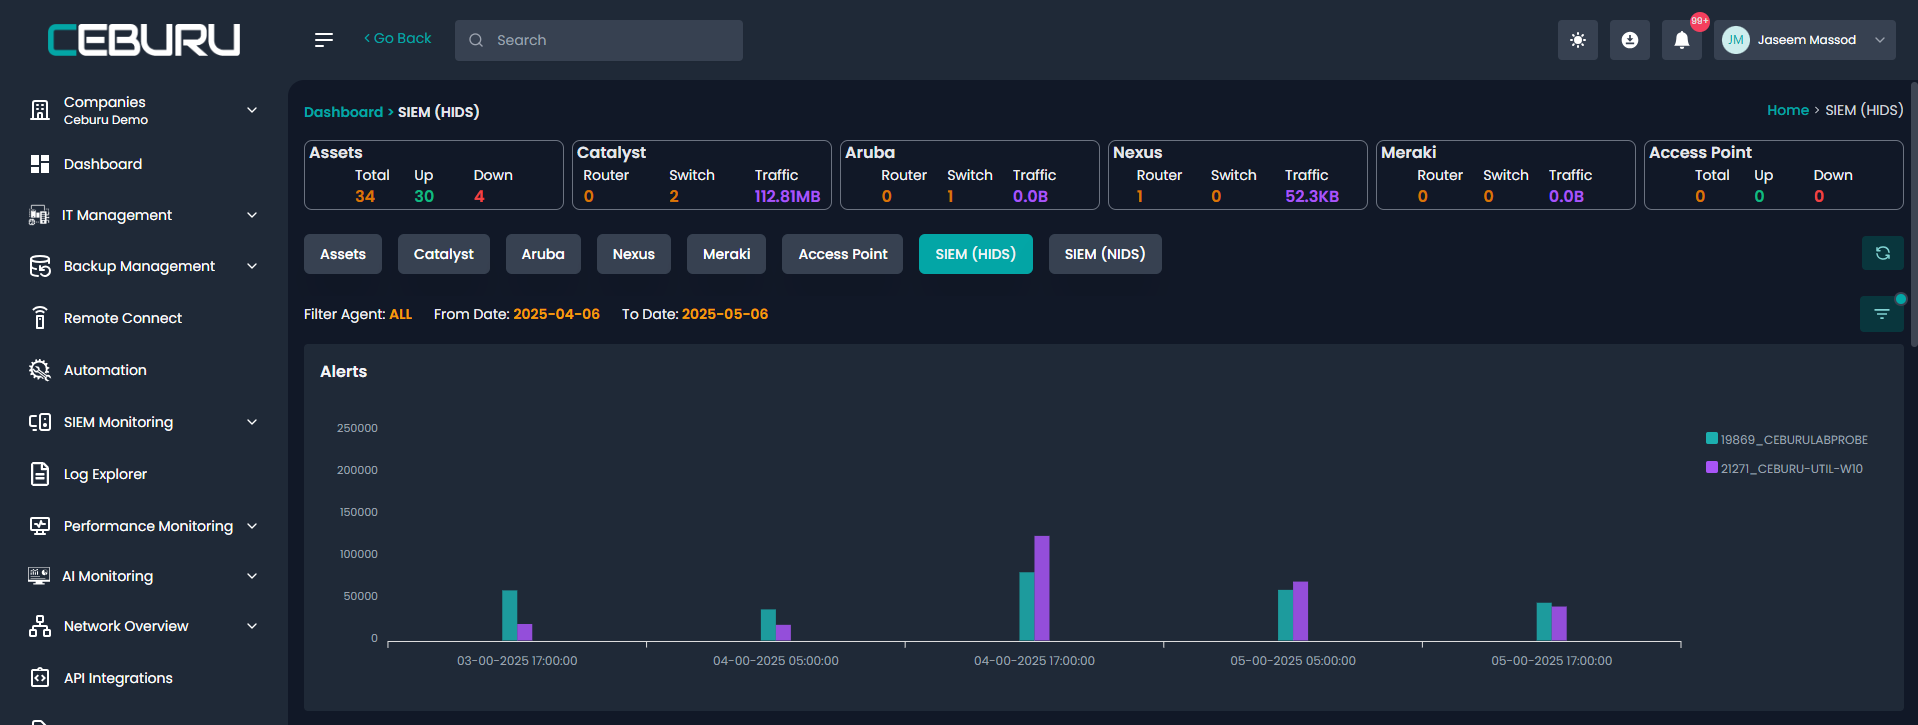Click purple bar at 04-00-2025 17:00:00
The width and height of the screenshot is (1918, 725).
1042,588
